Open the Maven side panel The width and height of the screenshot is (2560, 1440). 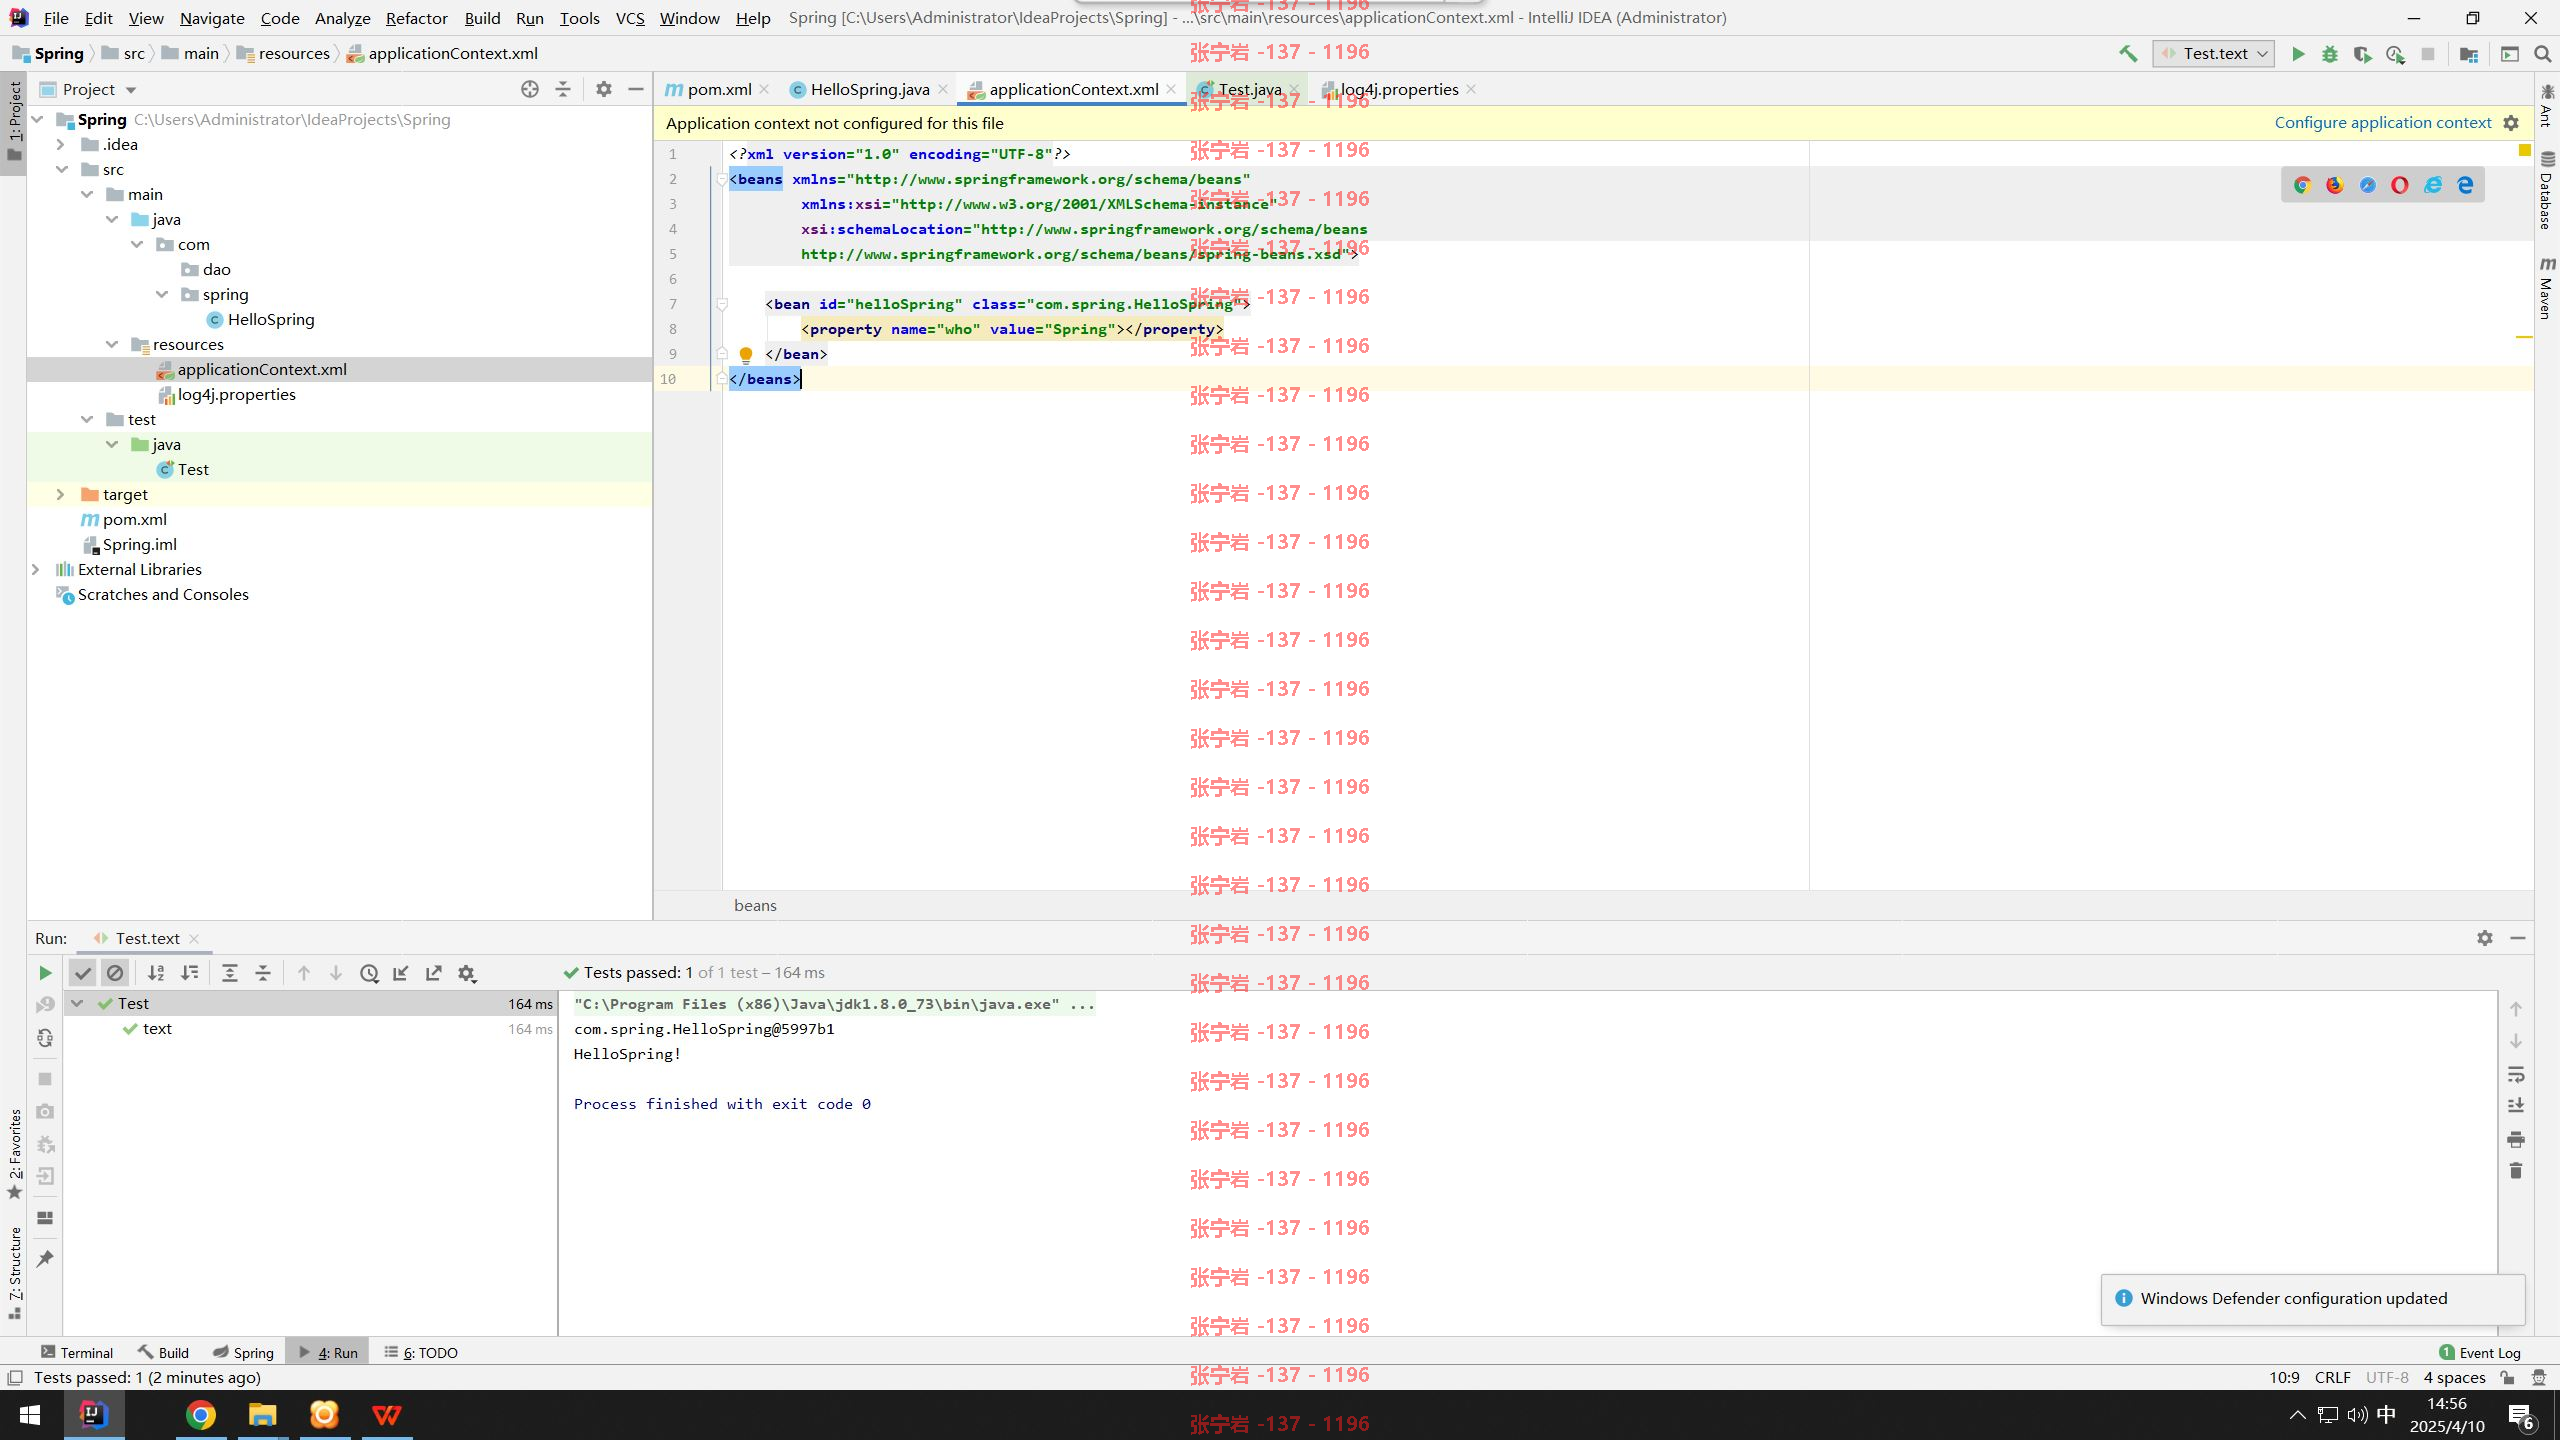[2547, 288]
